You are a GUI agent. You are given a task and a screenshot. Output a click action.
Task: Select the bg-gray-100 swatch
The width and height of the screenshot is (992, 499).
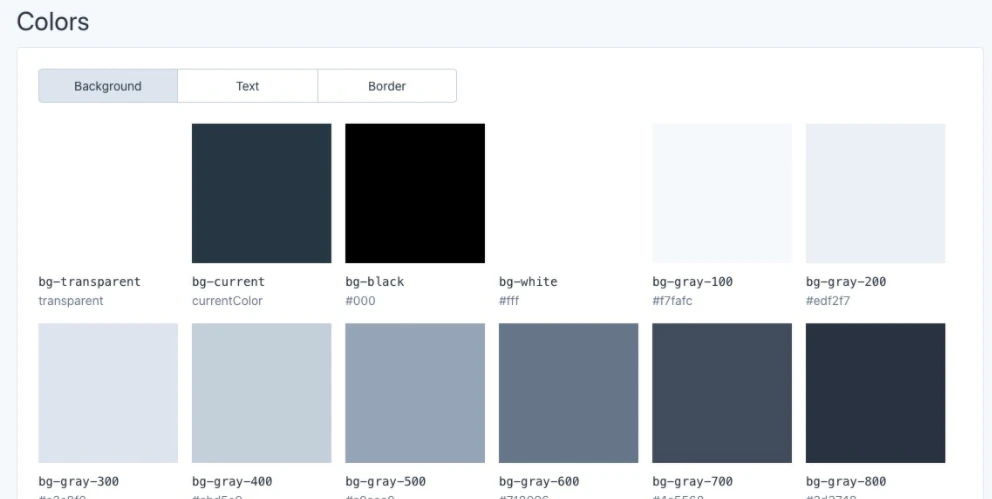pyautogui.click(x=722, y=193)
